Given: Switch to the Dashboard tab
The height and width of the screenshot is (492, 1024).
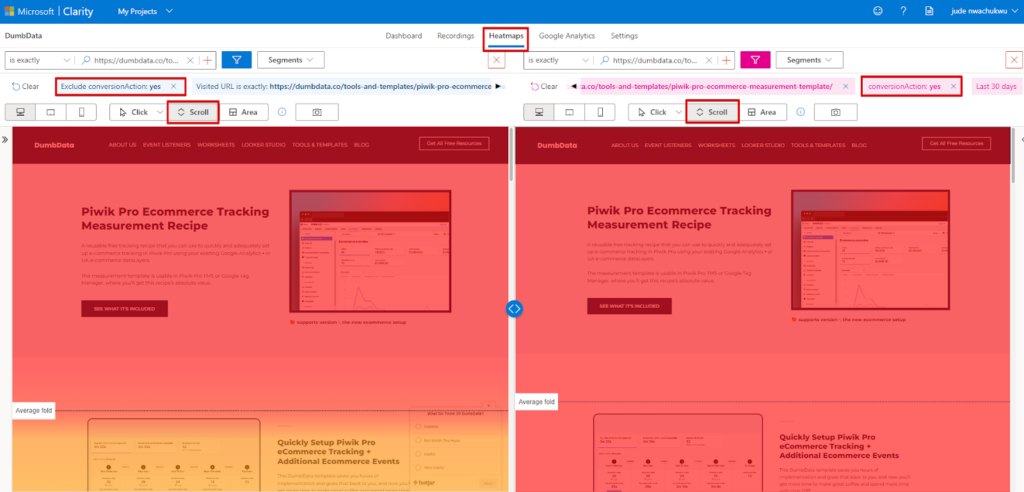Looking at the screenshot, I should (404, 36).
